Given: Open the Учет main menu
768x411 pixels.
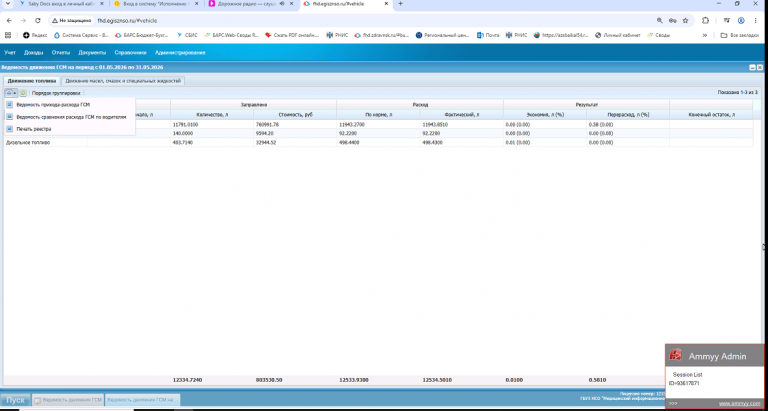Looking at the screenshot, I should pos(10,52).
